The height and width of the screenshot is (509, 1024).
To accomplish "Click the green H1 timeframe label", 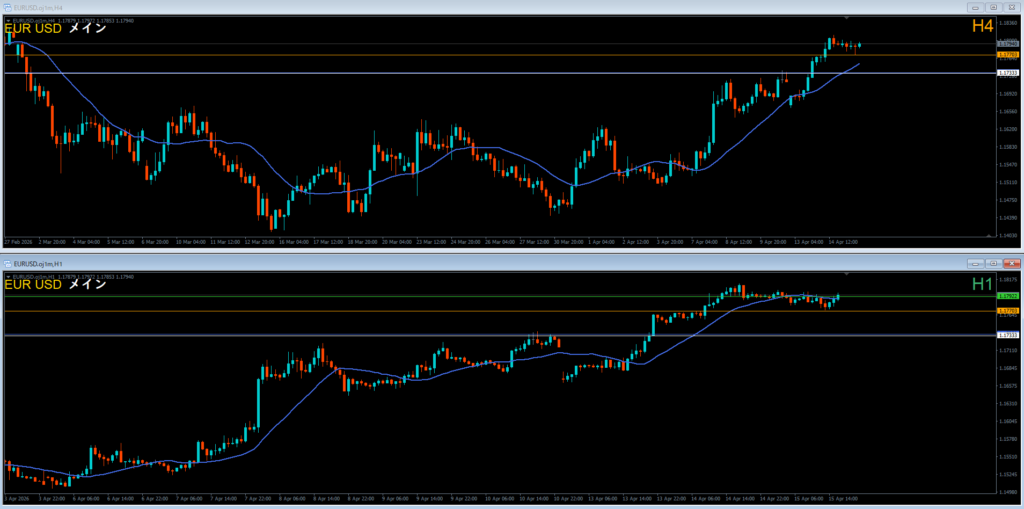I will click(x=982, y=285).
